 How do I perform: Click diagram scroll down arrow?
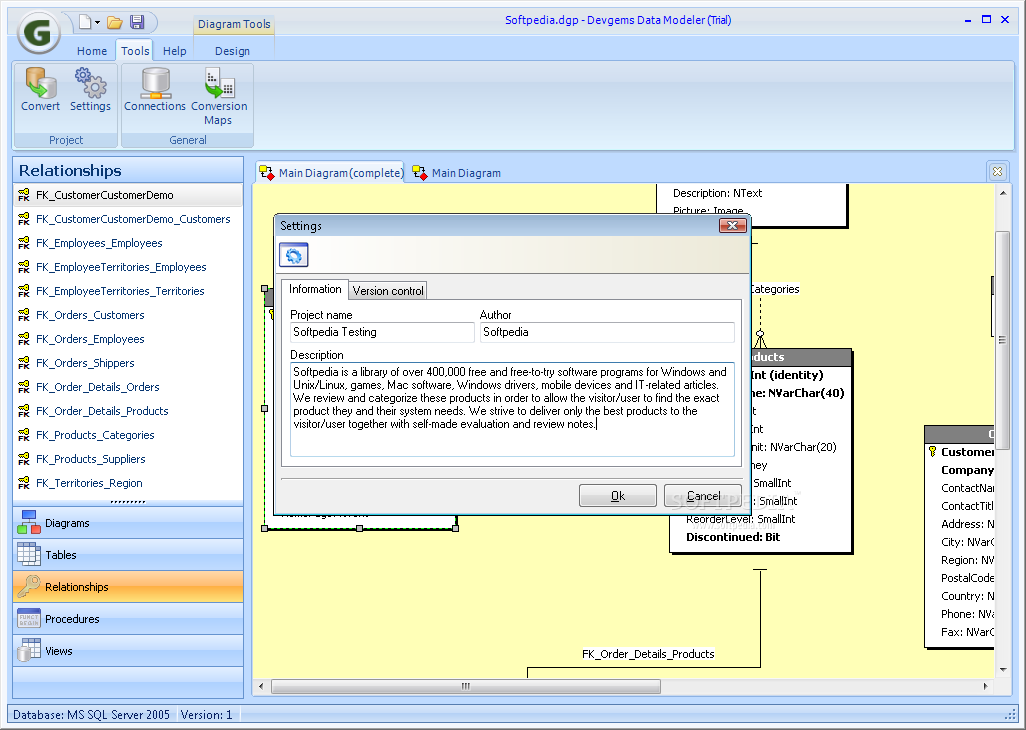click(1003, 670)
